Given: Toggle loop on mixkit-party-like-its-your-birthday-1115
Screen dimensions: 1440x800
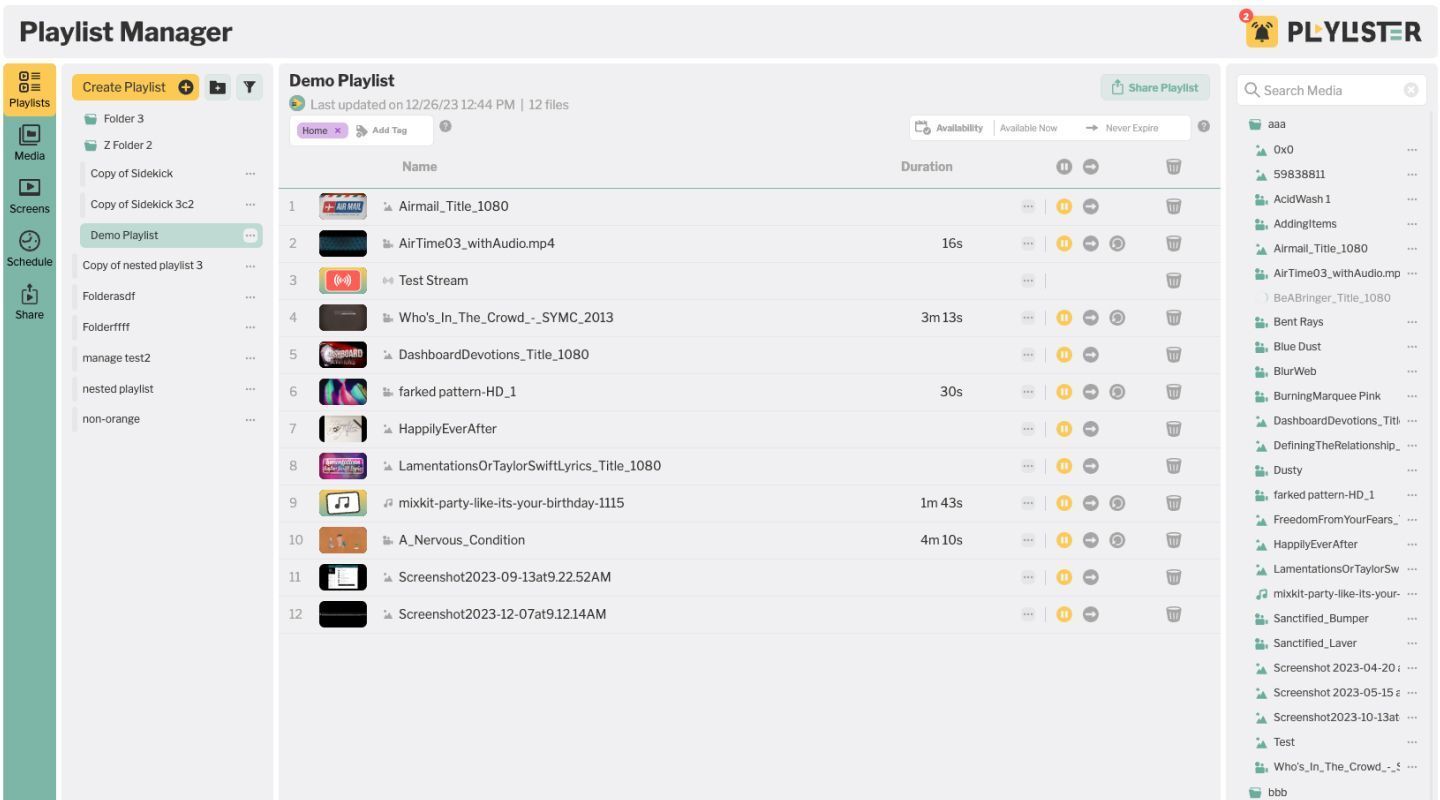Looking at the screenshot, I should [x=1119, y=503].
